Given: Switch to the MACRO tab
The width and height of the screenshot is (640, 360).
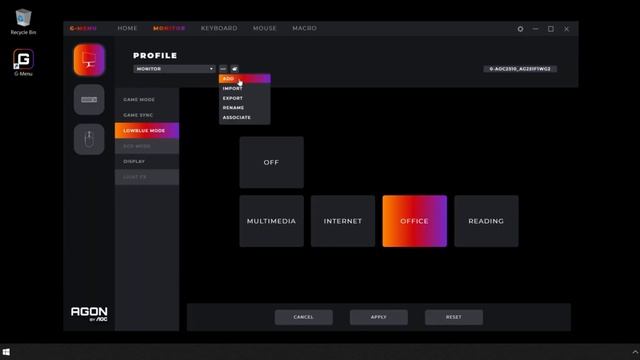Looking at the screenshot, I should (x=304, y=28).
